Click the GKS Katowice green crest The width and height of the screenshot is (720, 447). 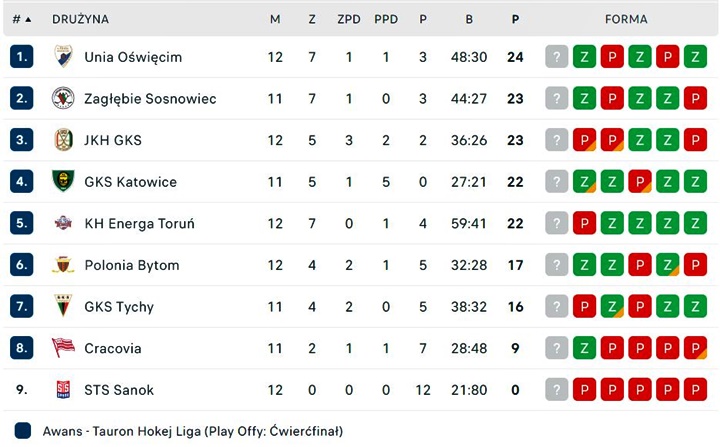coord(63,182)
